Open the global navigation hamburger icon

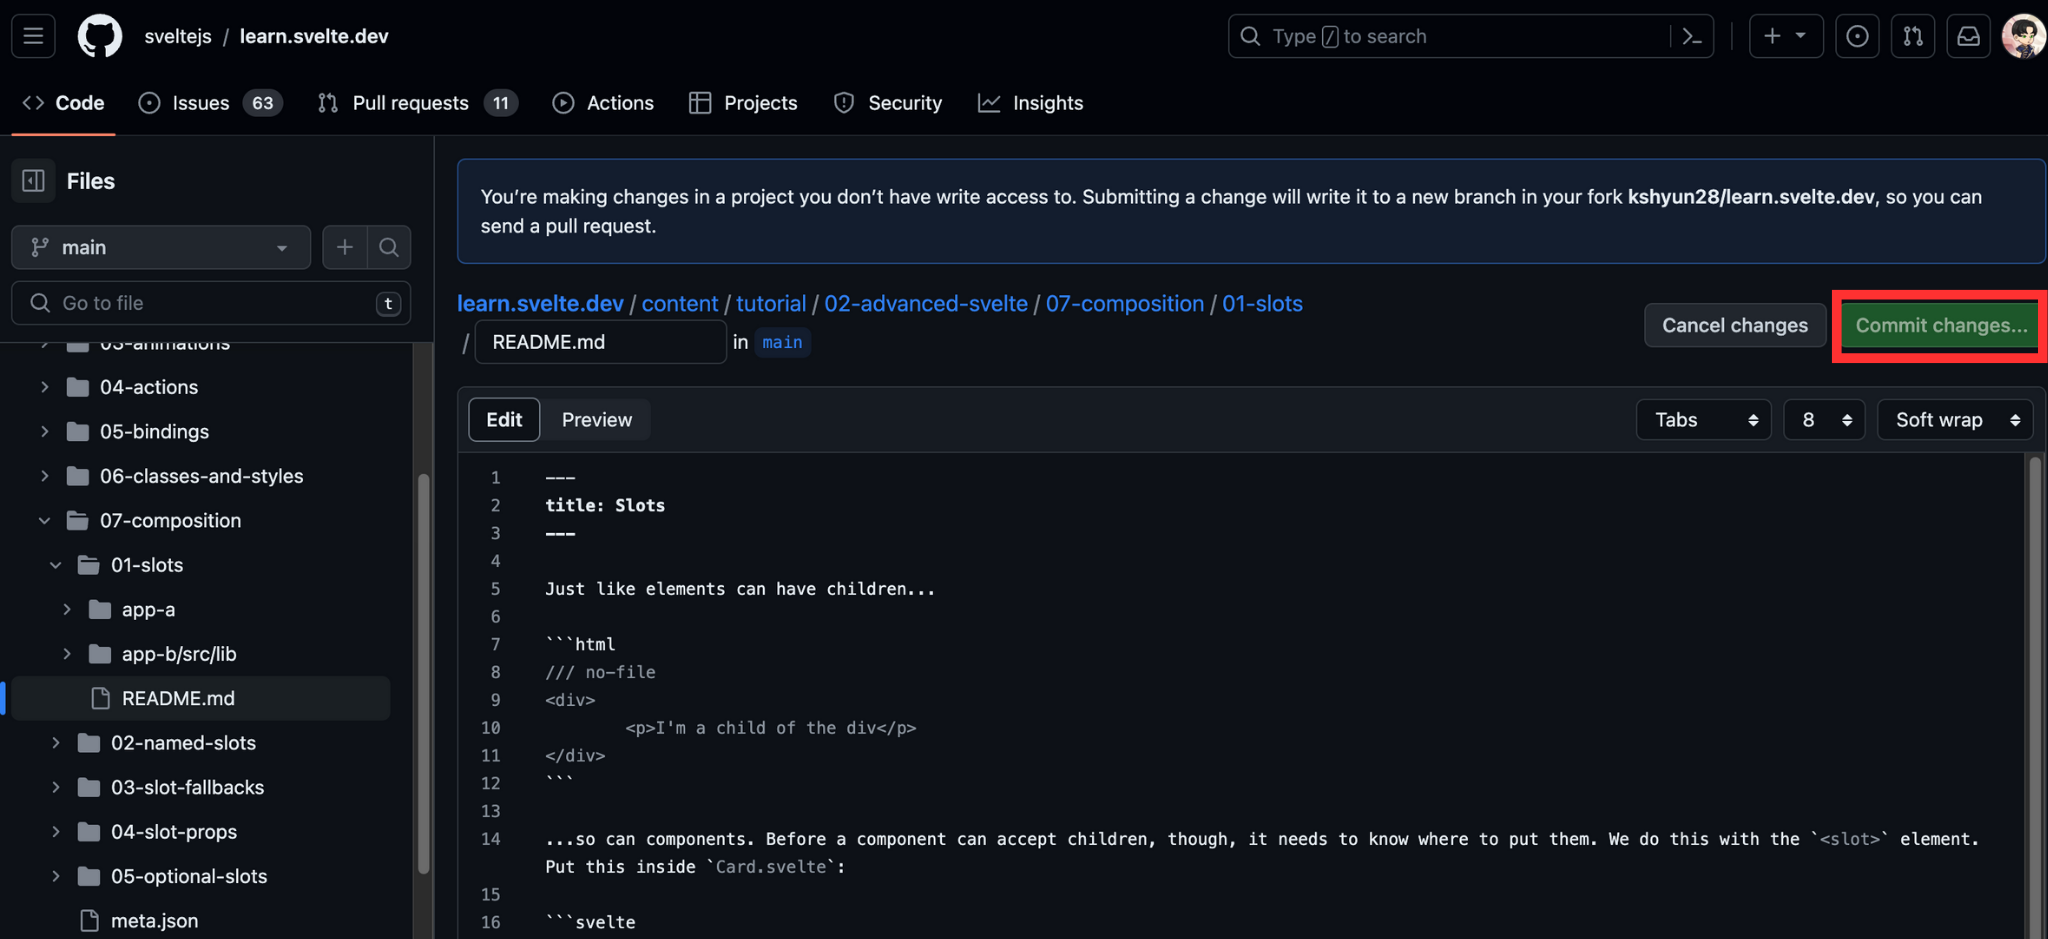tap(31, 36)
